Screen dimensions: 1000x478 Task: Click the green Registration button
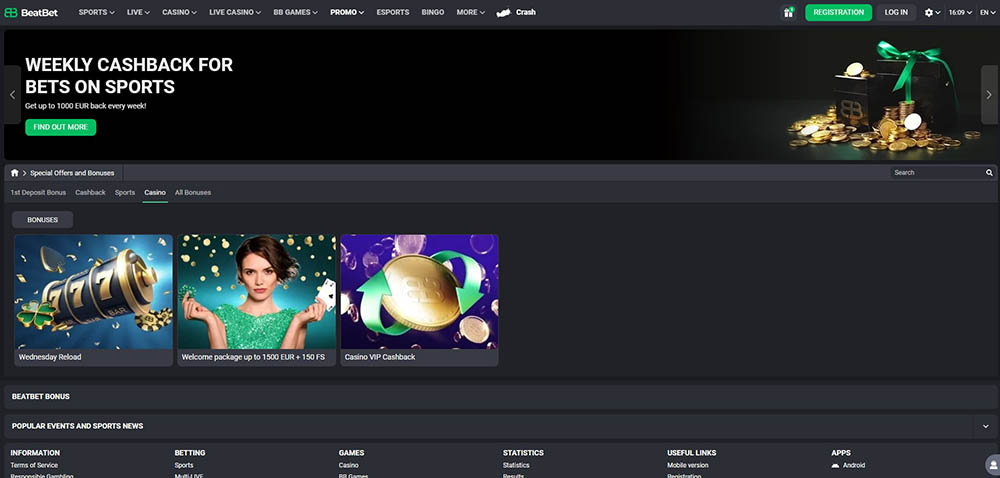tap(838, 12)
